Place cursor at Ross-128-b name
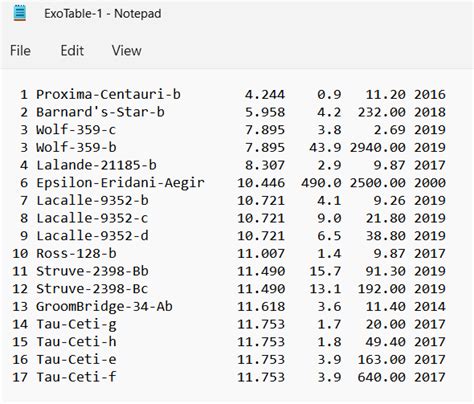Viewport: 474px width, 404px height. click(x=76, y=253)
